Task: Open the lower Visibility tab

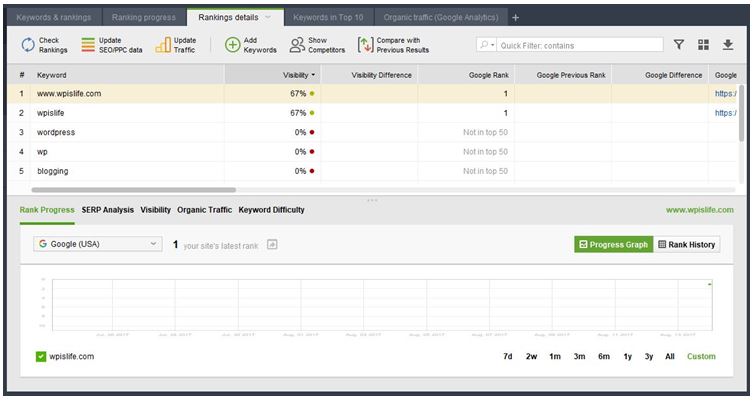Action: [x=155, y=210]
